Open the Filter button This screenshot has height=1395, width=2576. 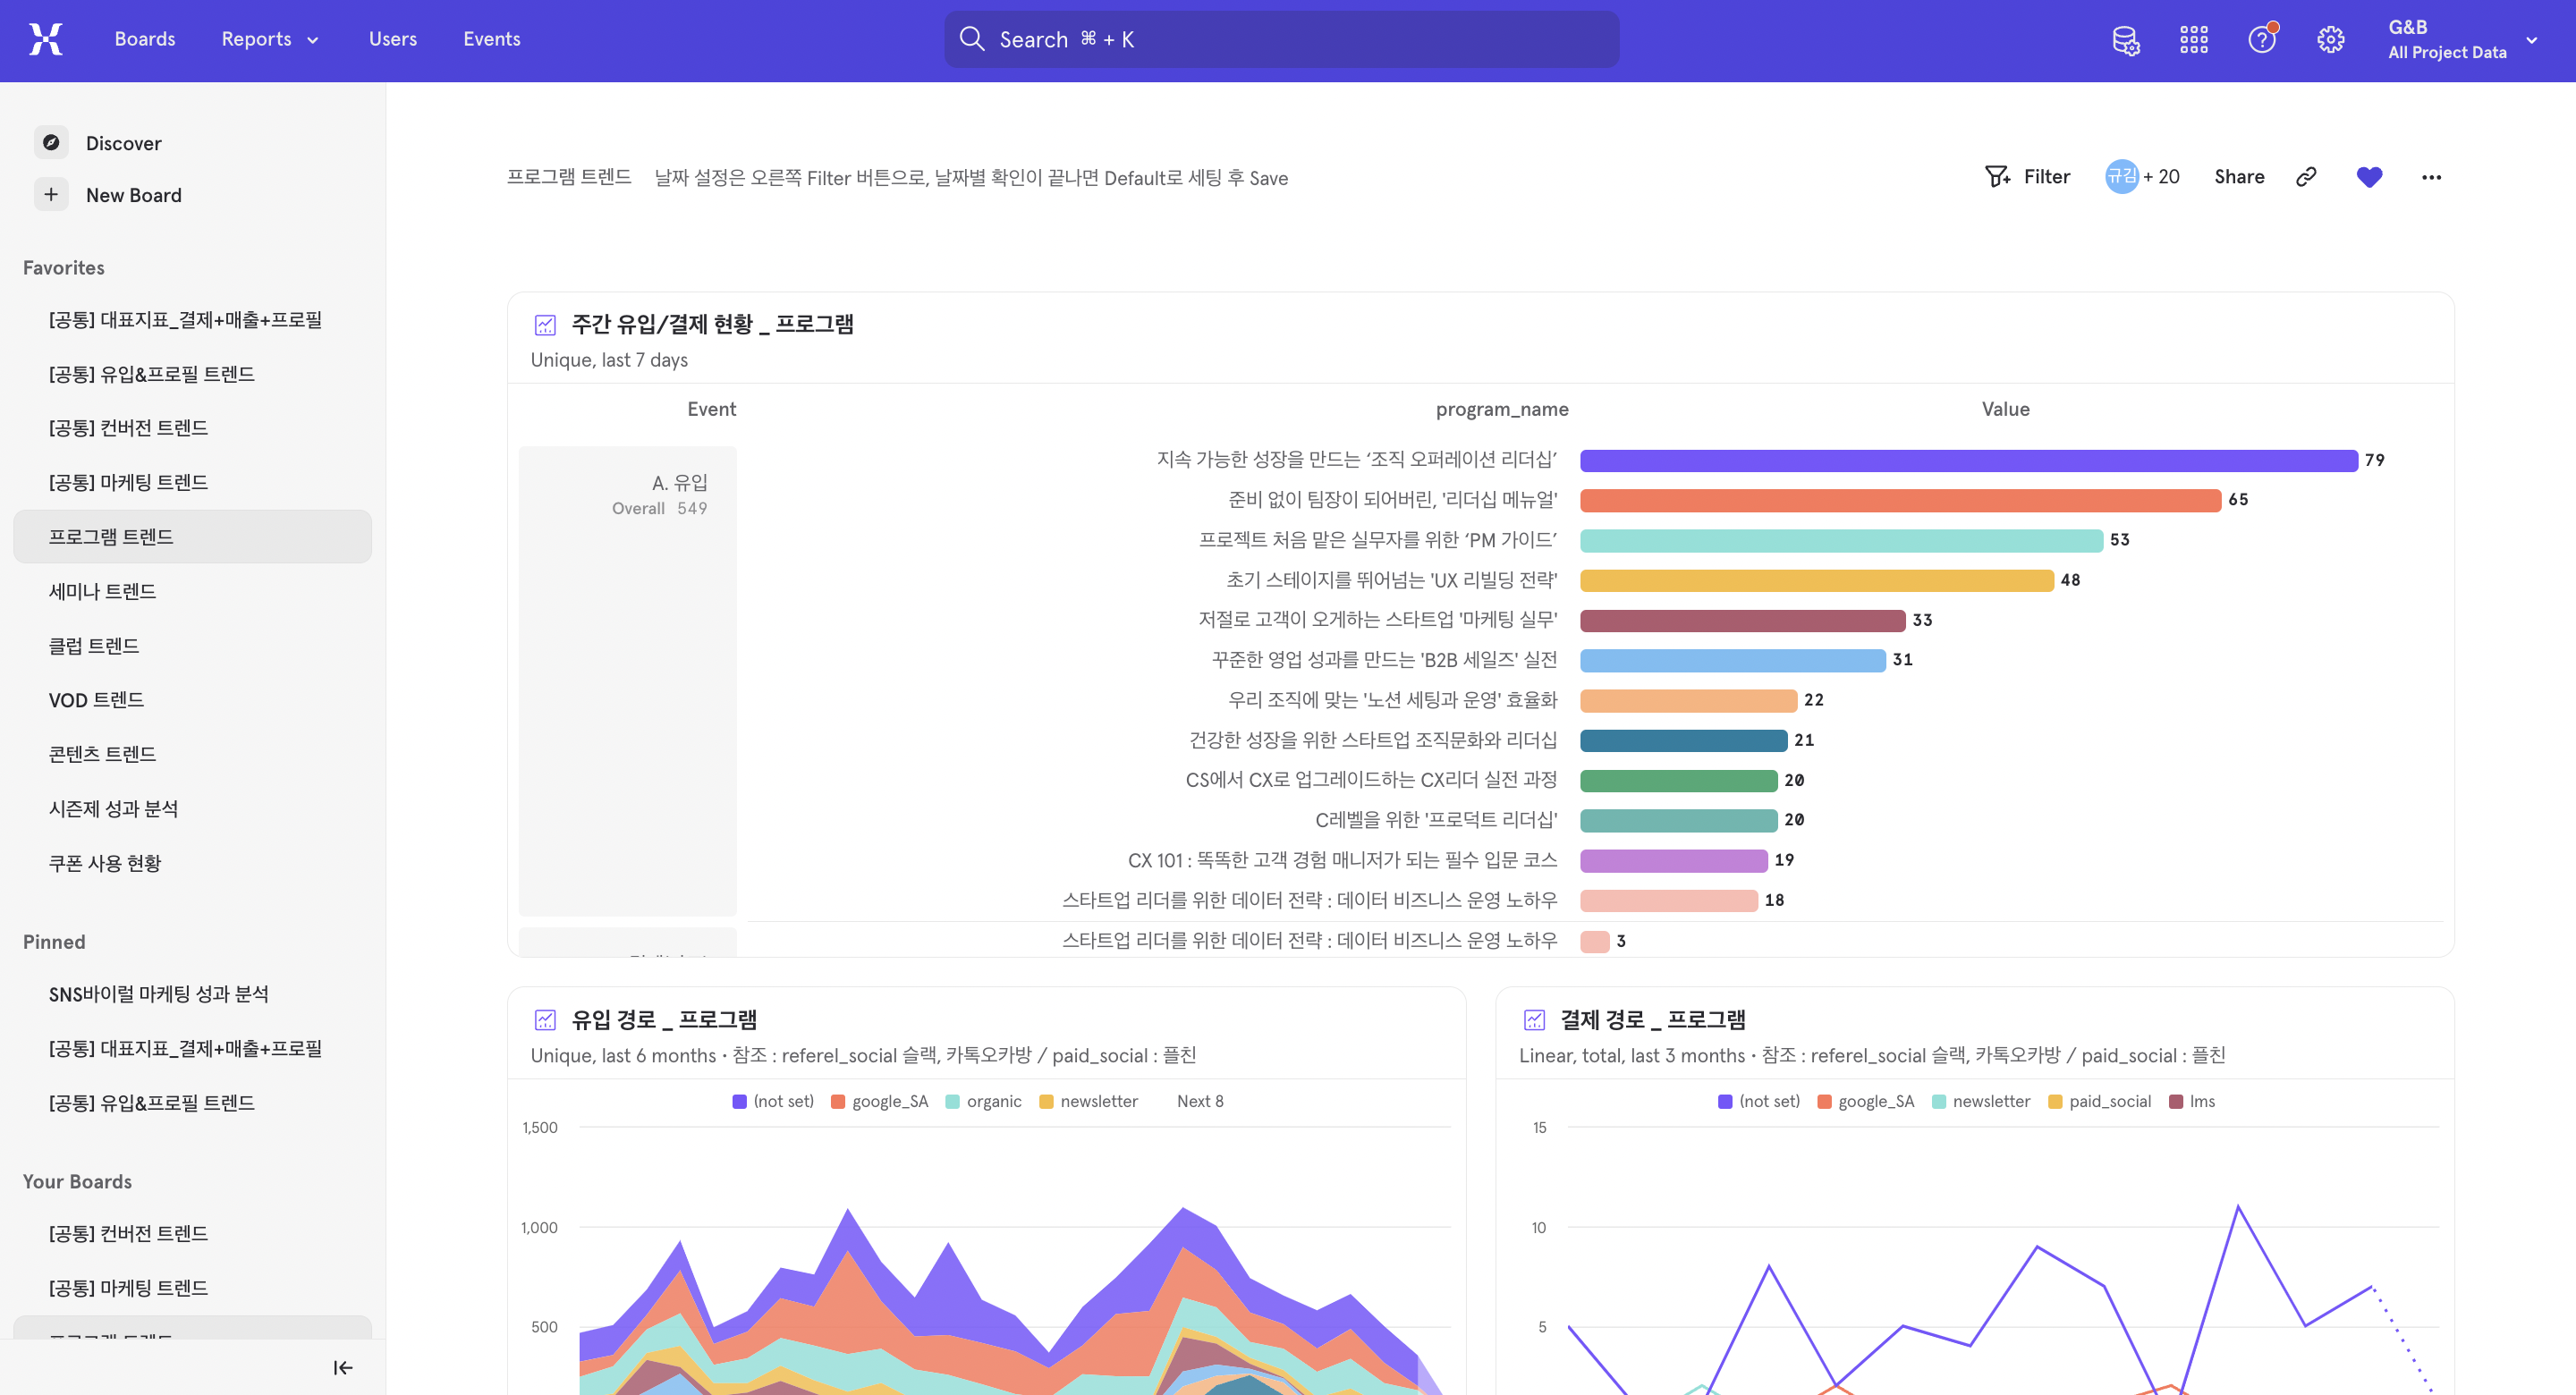click(x=2027, y=177)
